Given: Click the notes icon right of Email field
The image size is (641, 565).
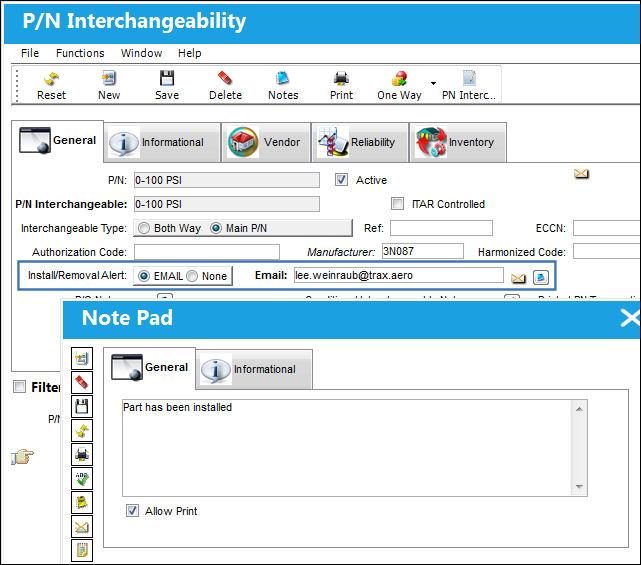Looking at the screenshot, I should click(541, 277).
